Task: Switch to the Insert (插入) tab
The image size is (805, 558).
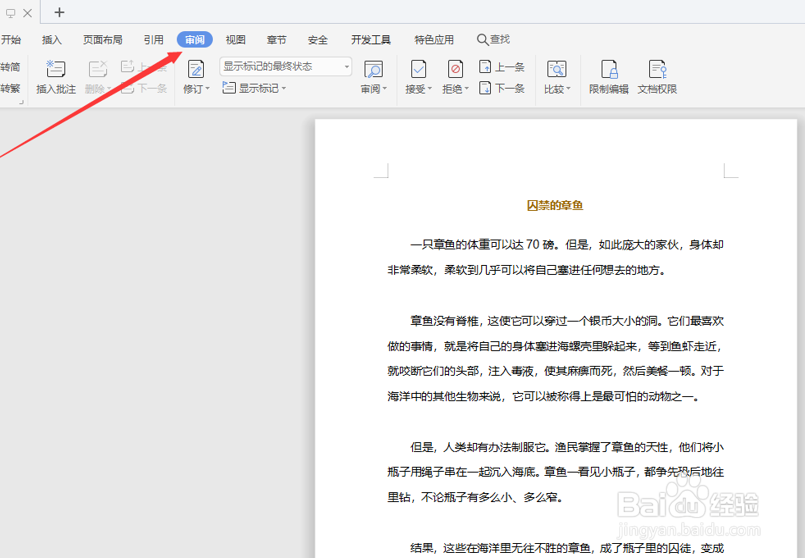Action: point(51,40)
